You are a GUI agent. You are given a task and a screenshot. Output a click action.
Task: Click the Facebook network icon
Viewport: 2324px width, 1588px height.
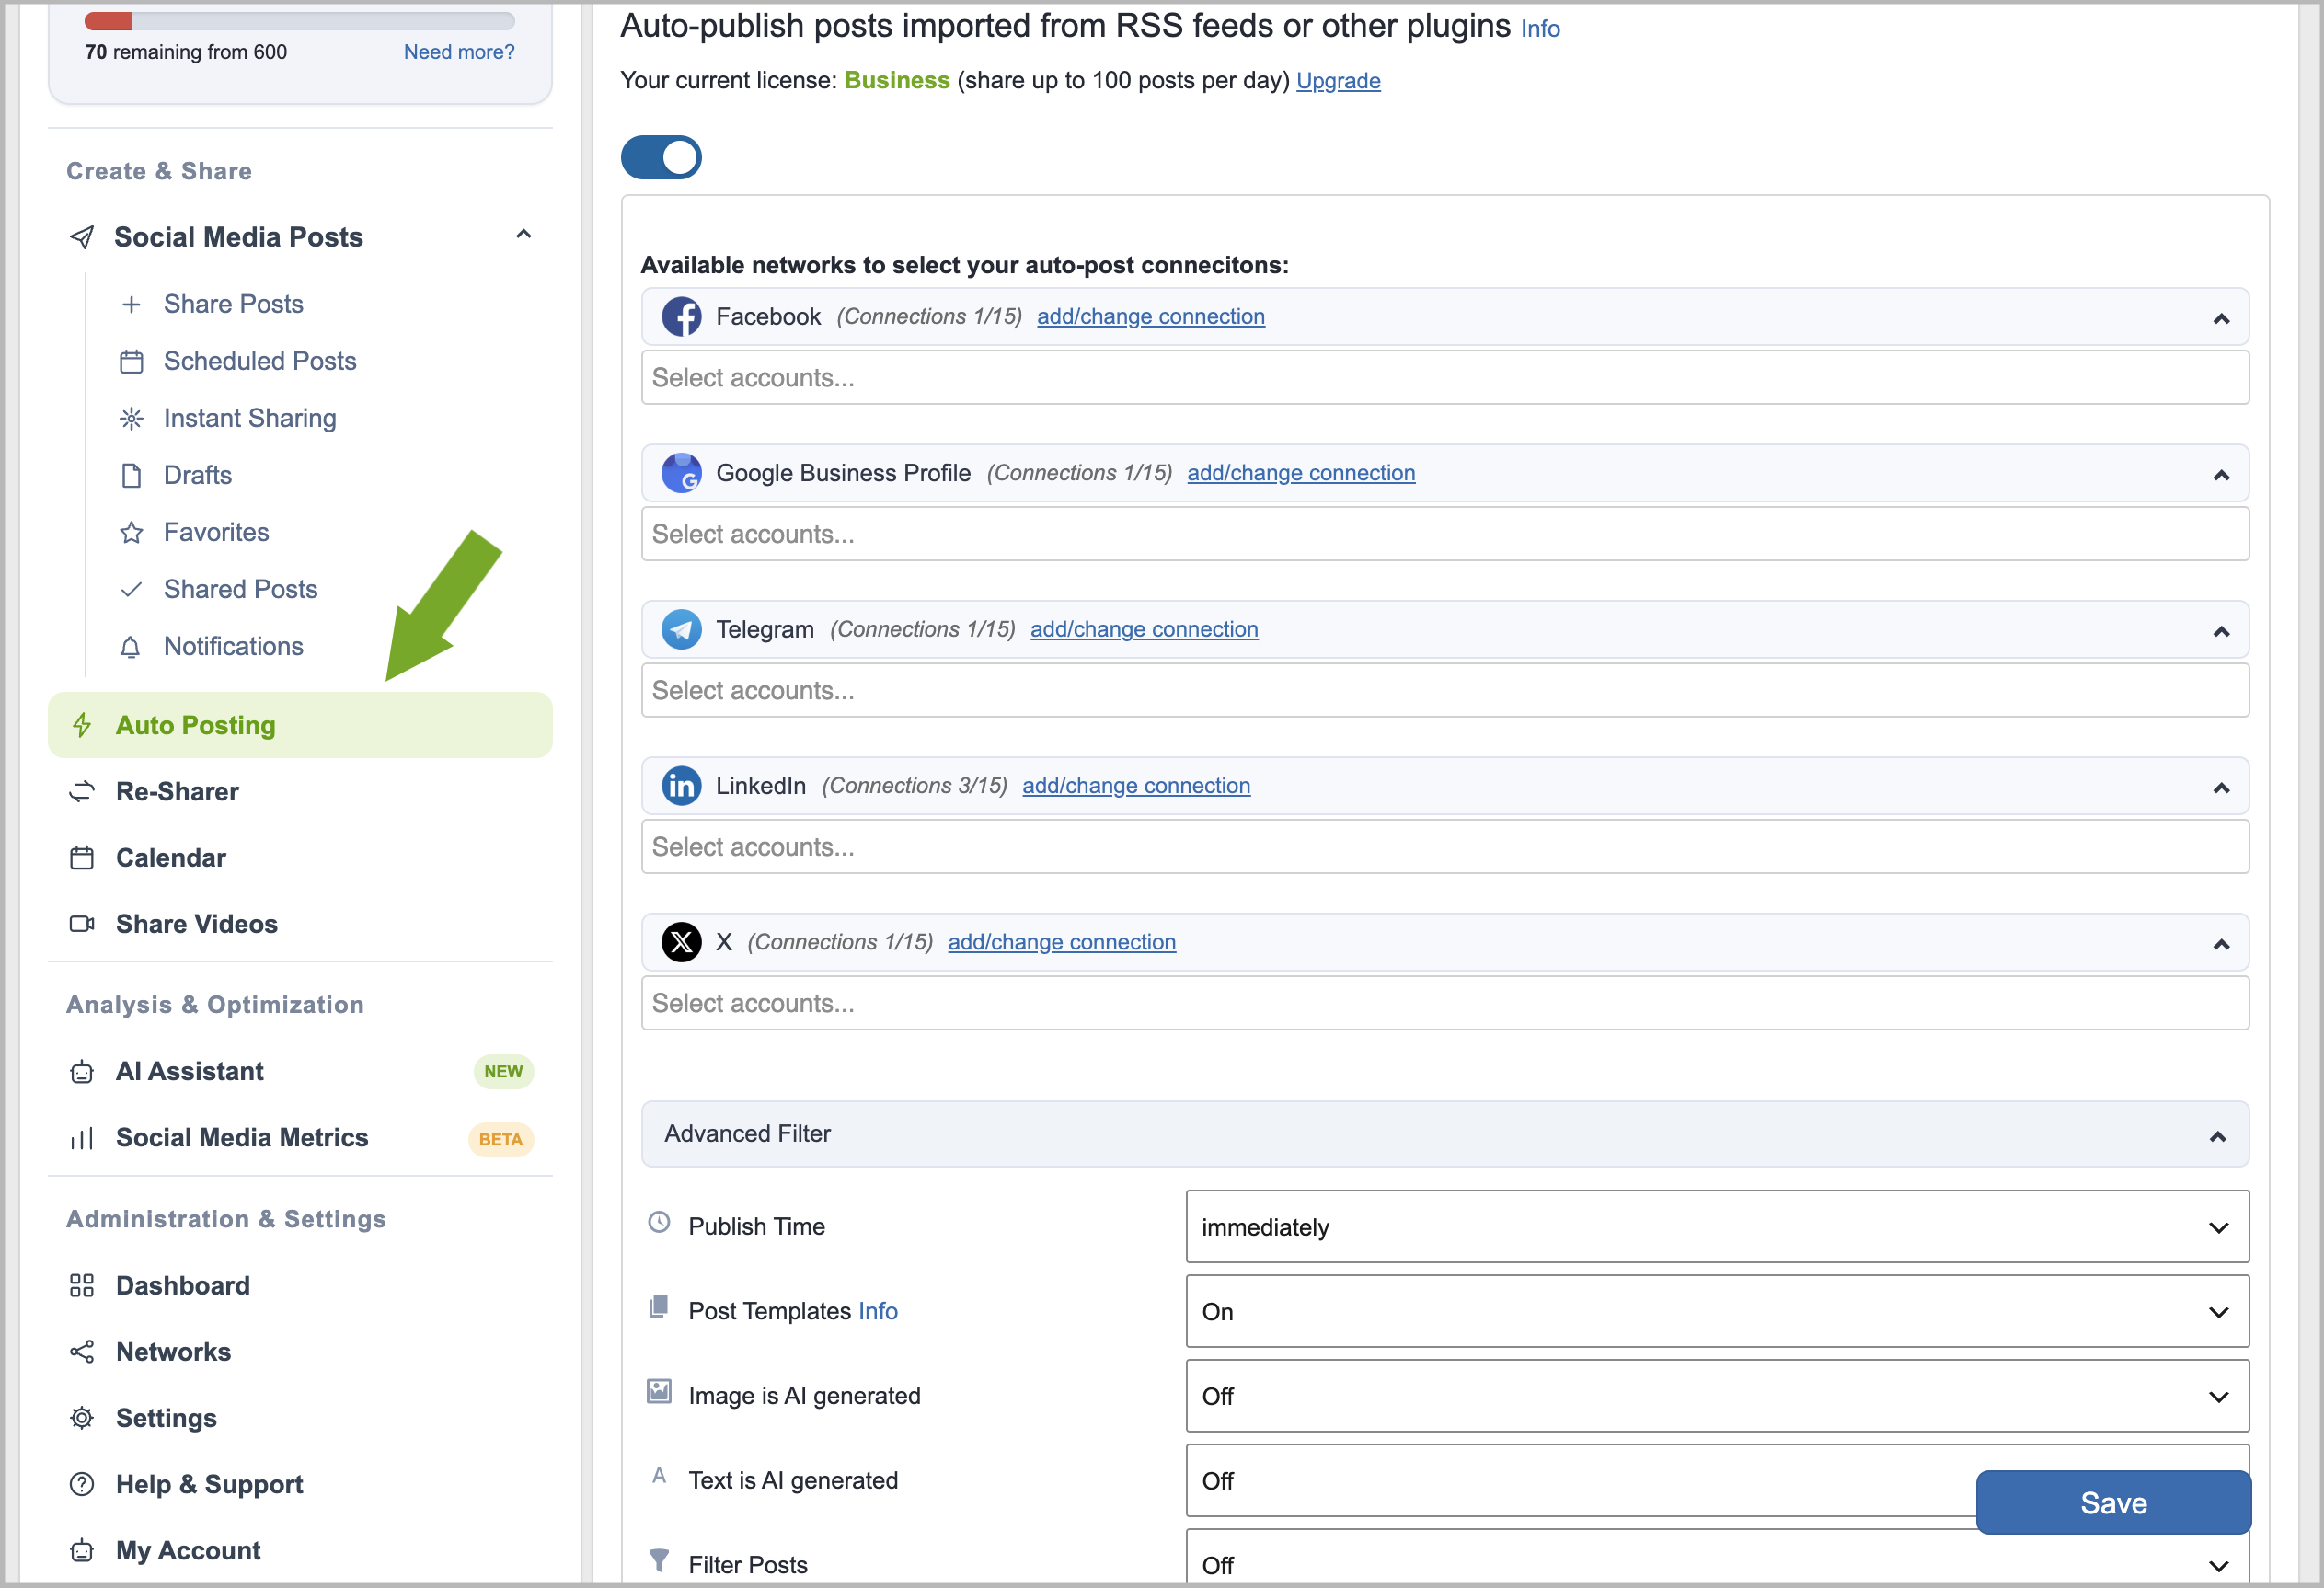681,317
